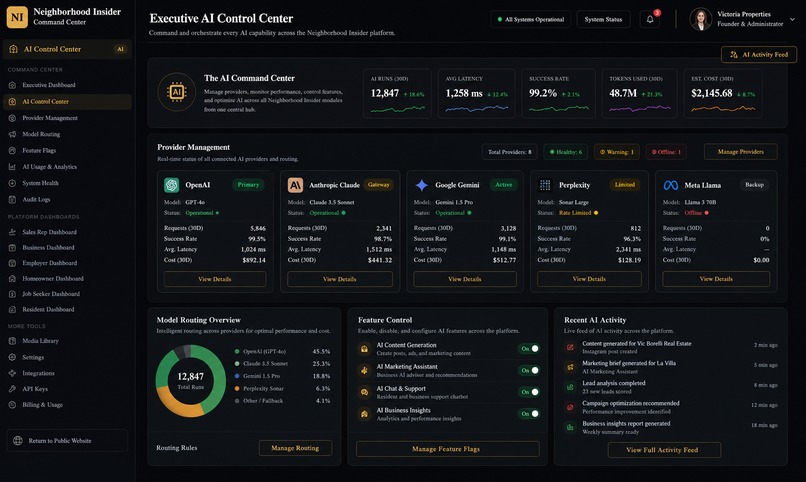Click the Feature Flags sidebar icon
This screenshot has height=482, width=806.
[x=12, y=151]
